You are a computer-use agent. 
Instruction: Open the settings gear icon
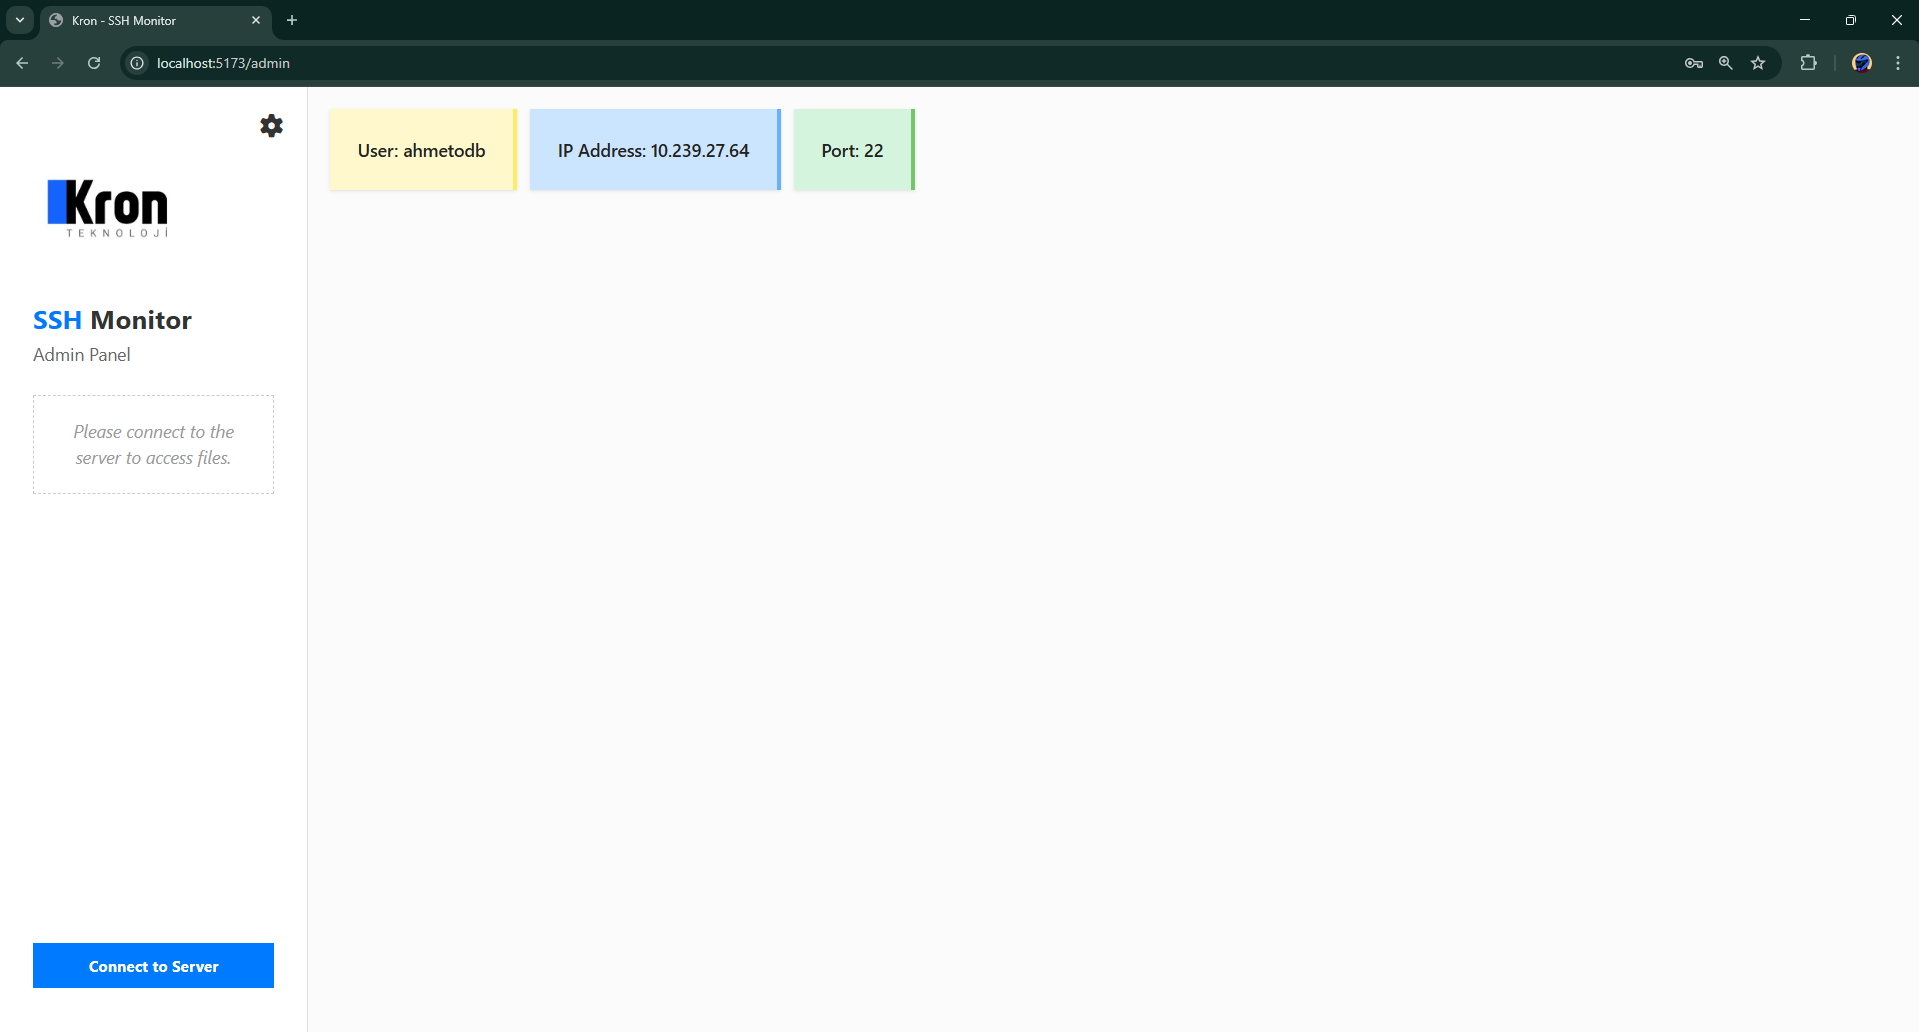pos(271,126)
